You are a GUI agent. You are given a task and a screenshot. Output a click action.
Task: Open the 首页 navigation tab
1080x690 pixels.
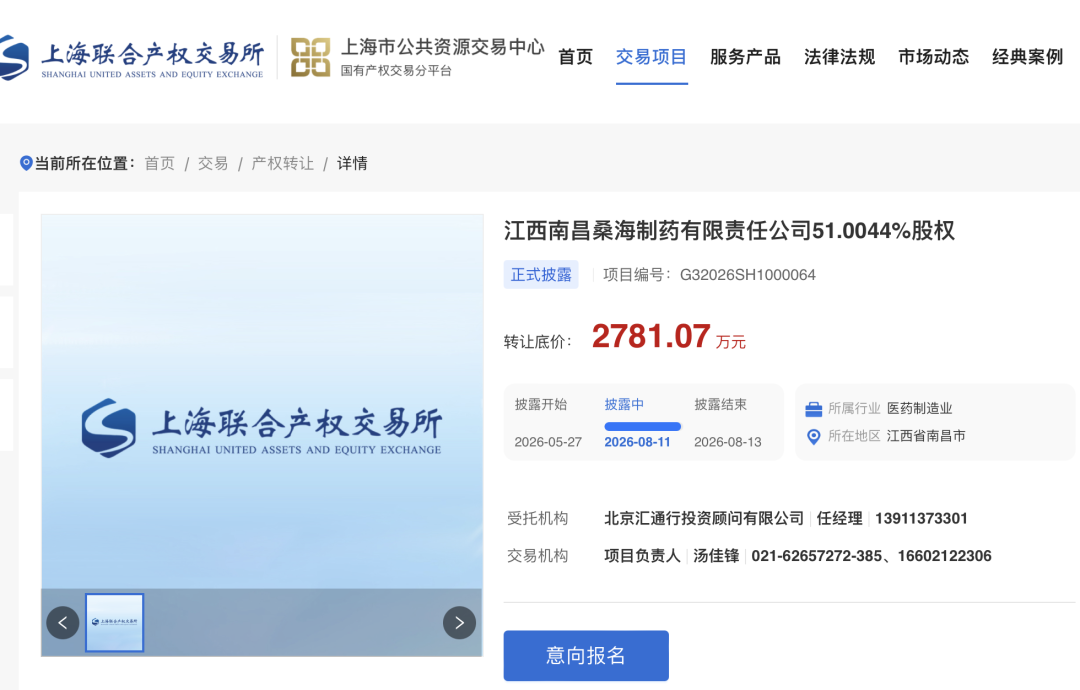point(575,56)
